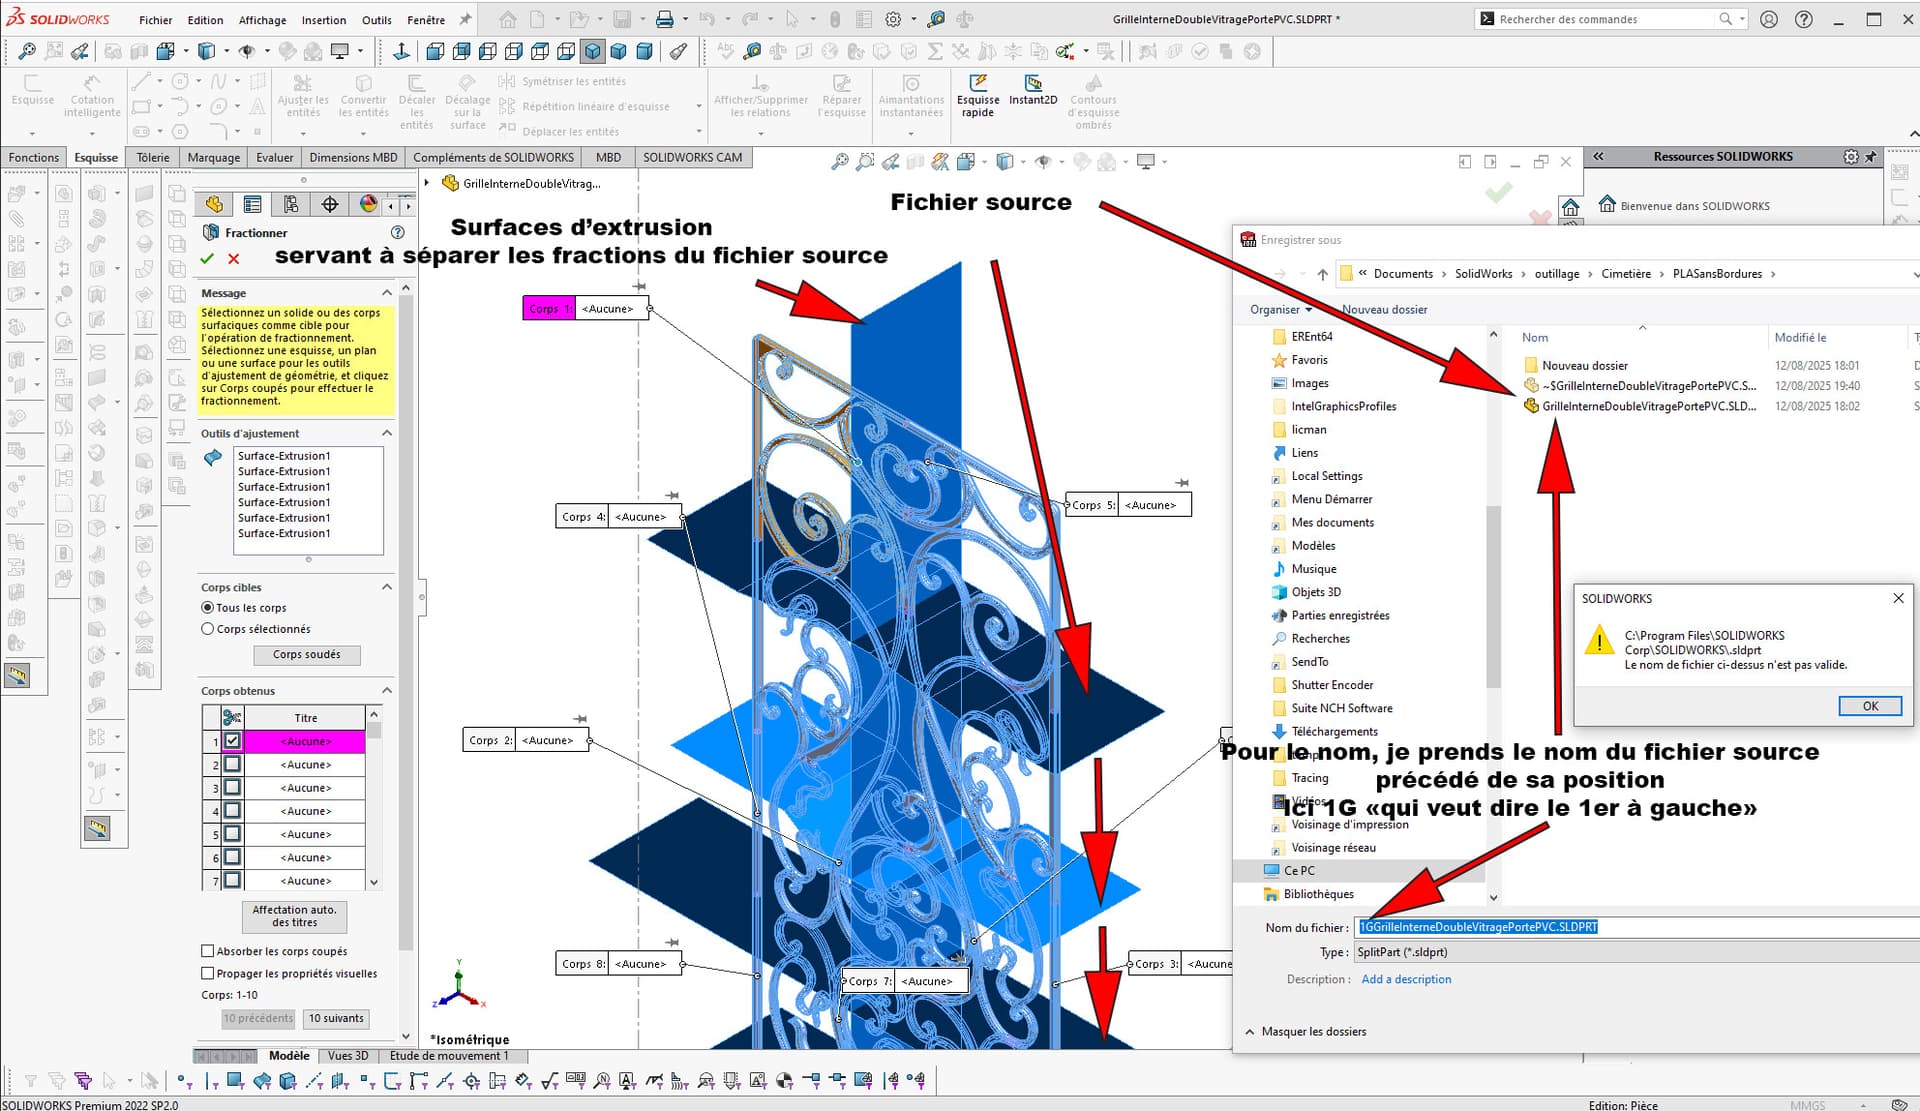
Task: Click Nouveau dossier in Enregistrer sous
Action: 1384,309
